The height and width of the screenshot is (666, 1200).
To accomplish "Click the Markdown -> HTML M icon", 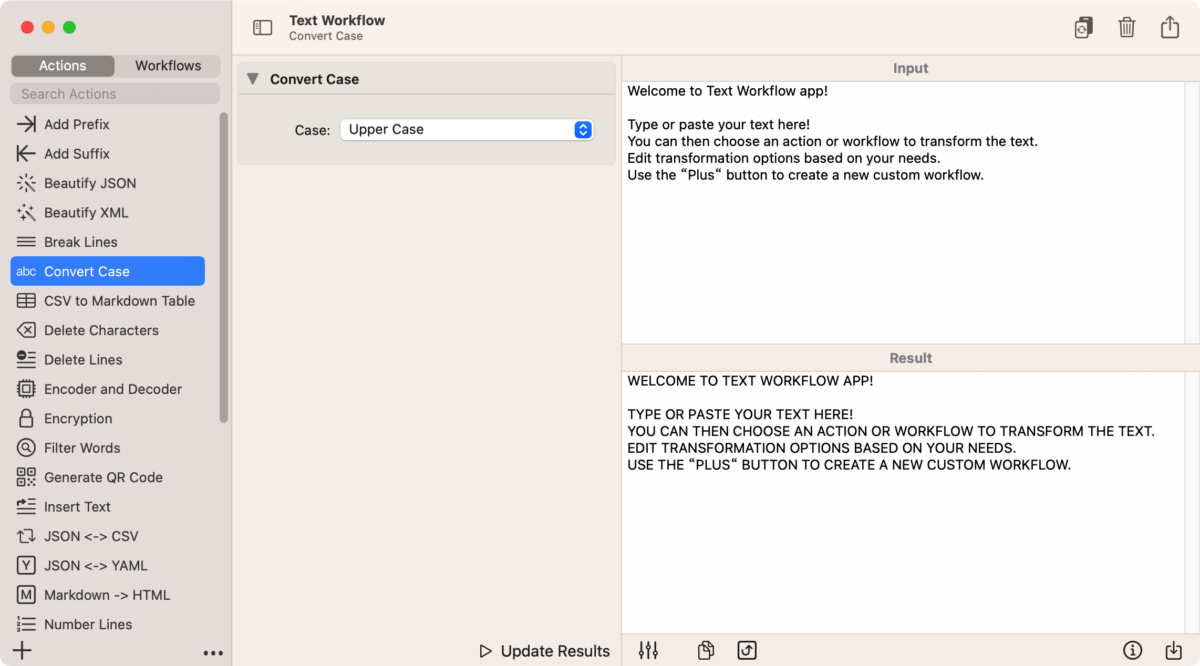I will 26,595.
